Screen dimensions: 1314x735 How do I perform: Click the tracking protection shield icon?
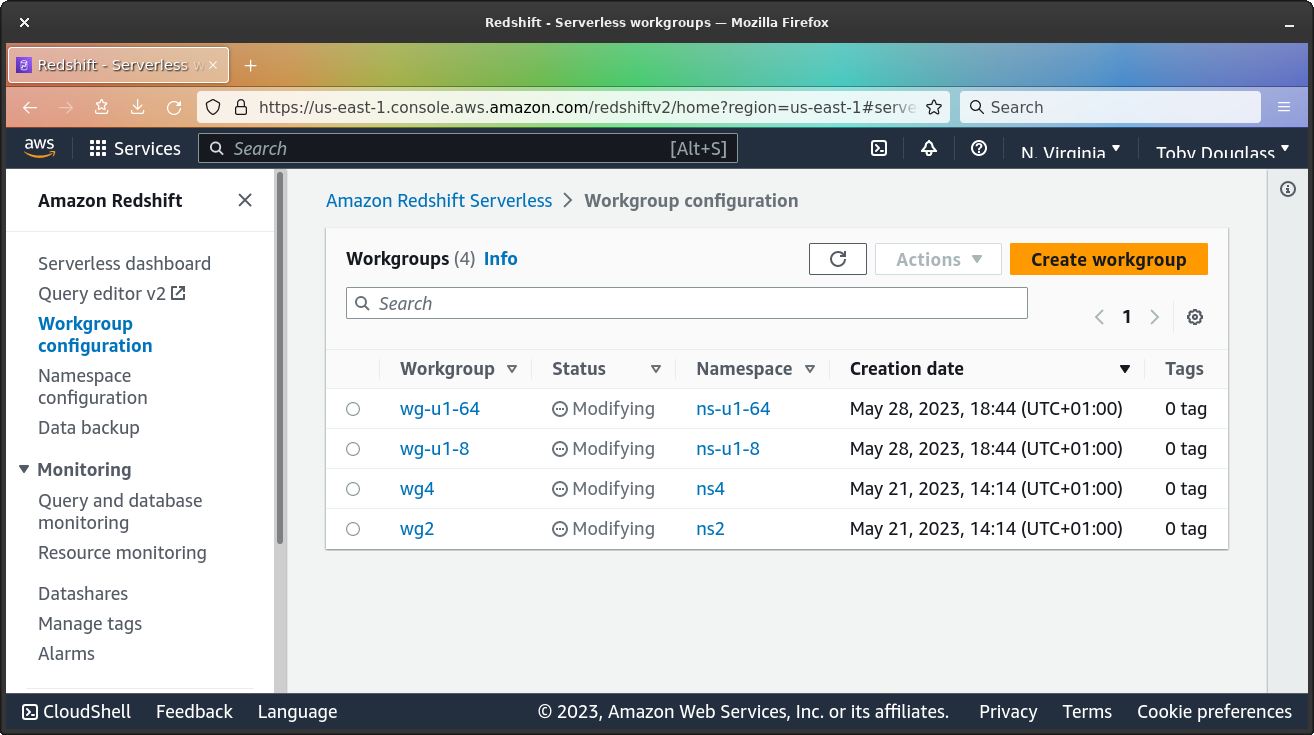[x=212, y=107]
